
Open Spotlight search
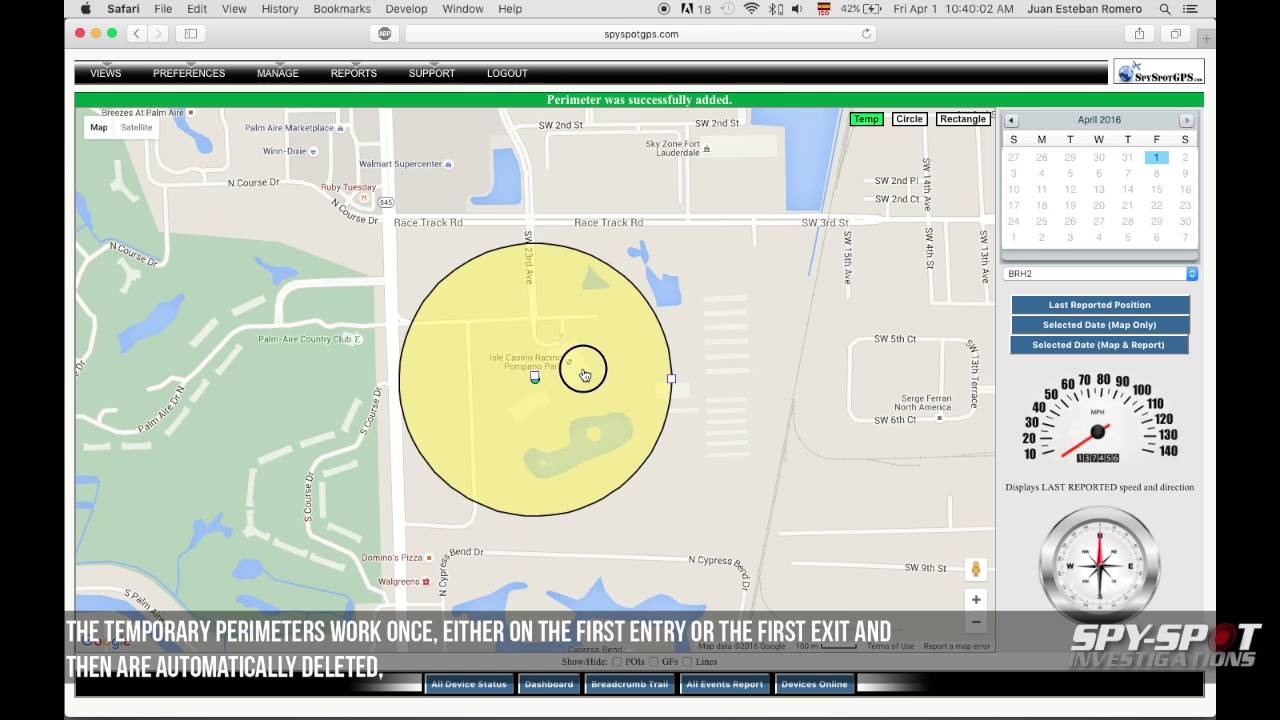pyautogui.click(x=1165, y=9)
